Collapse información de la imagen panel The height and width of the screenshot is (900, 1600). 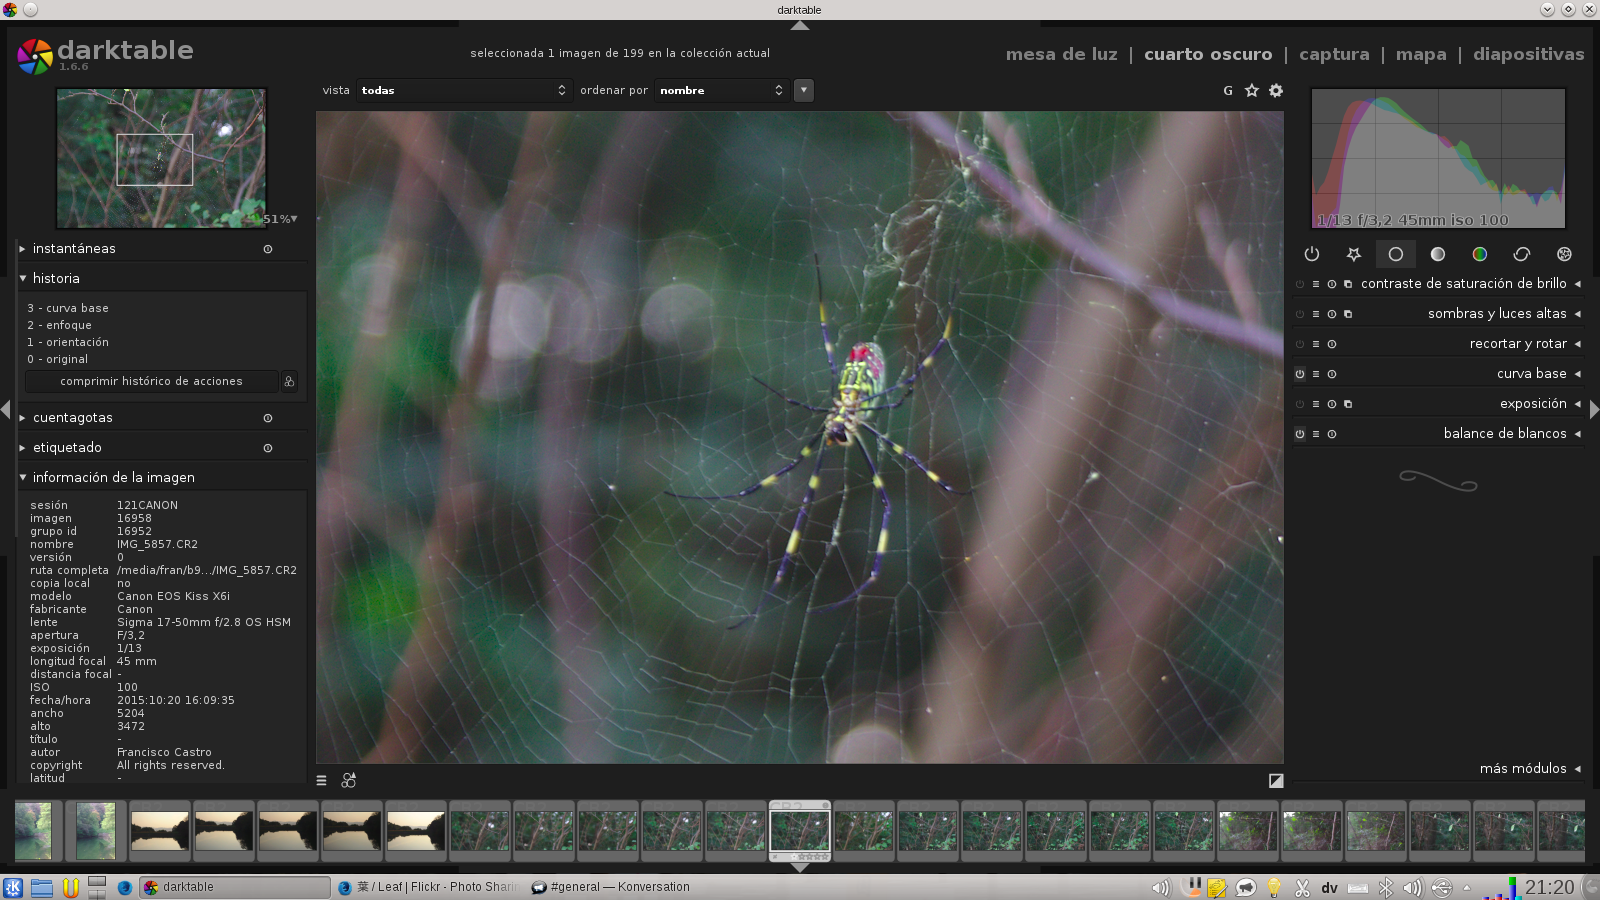tap(22, 478)
